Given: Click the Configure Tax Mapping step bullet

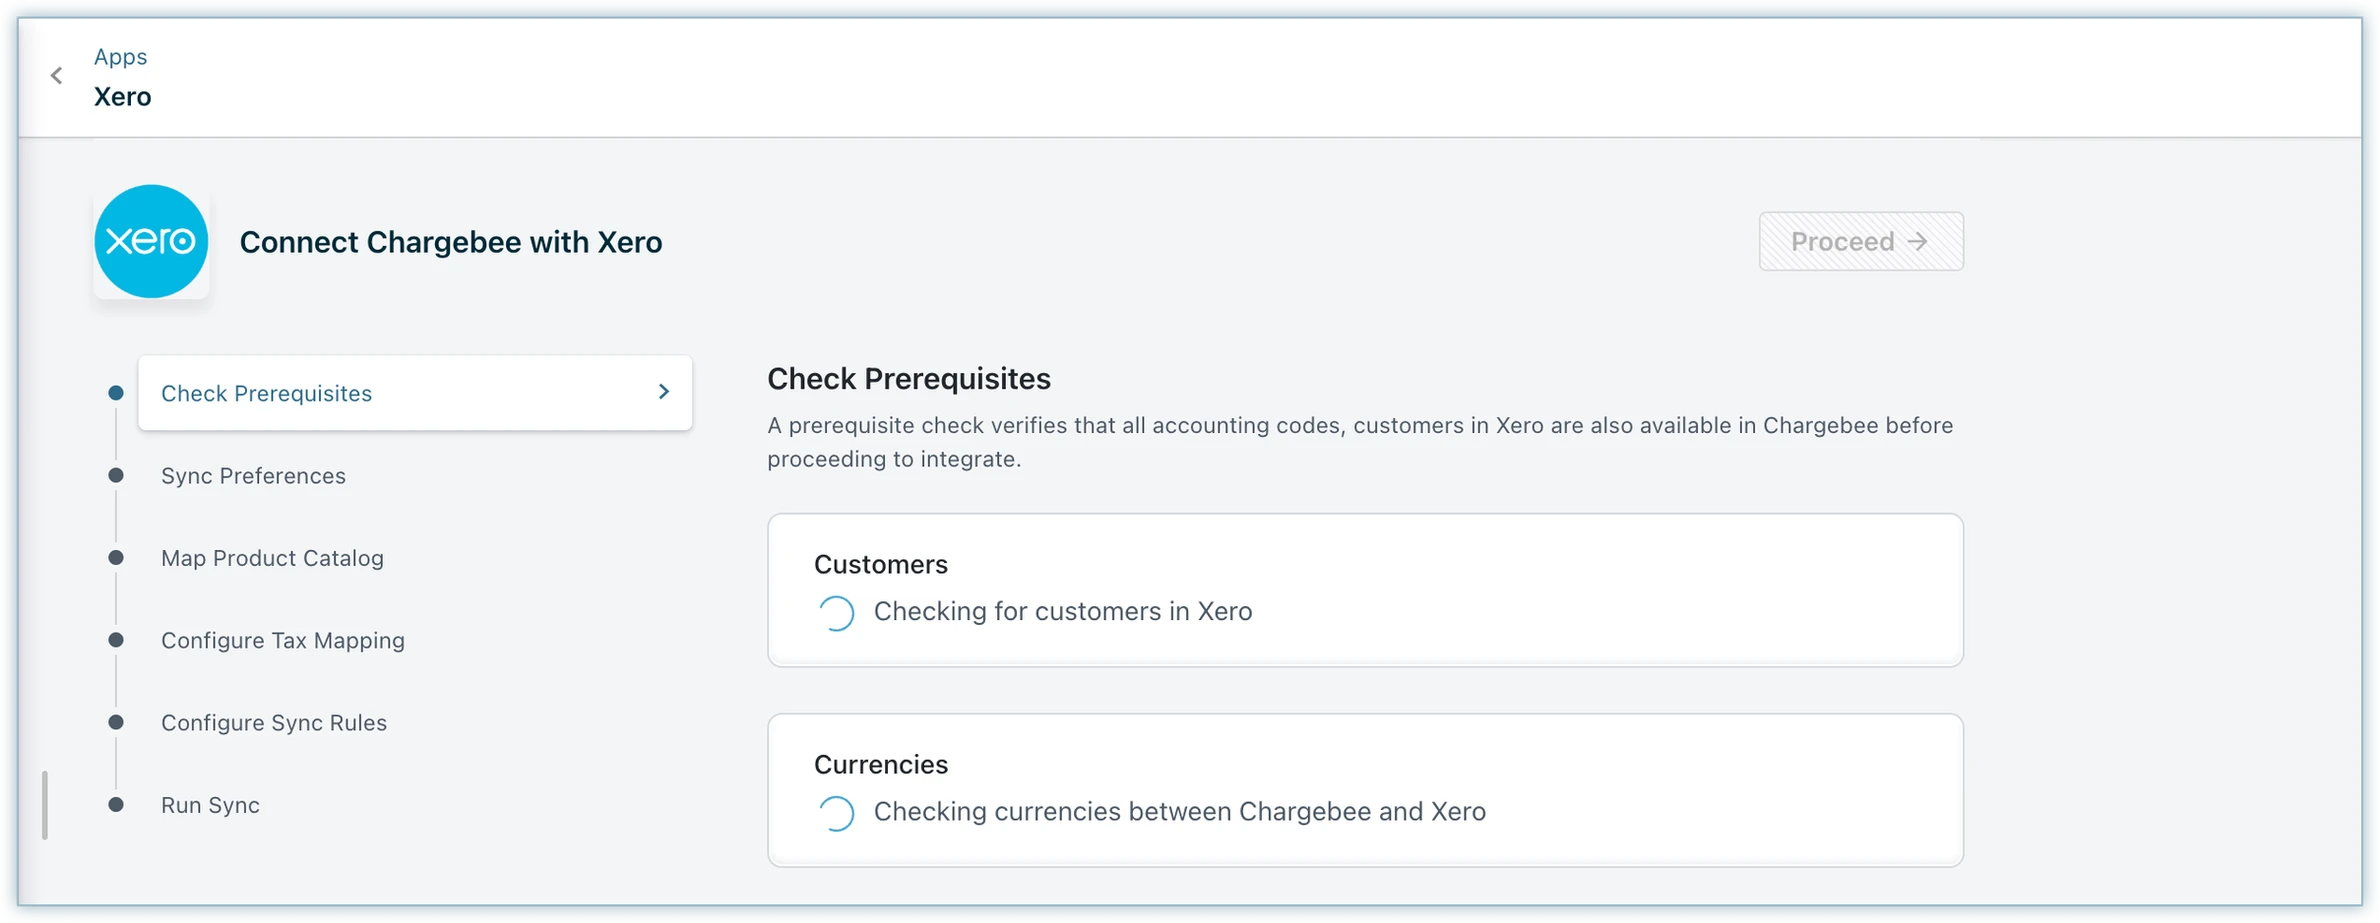Looking at the screenshot, I should (116, 640).
